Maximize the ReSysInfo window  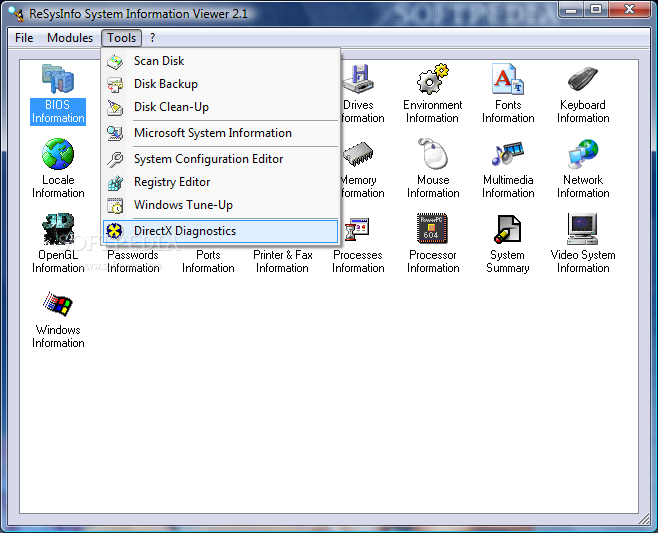[x=595, y=10]
